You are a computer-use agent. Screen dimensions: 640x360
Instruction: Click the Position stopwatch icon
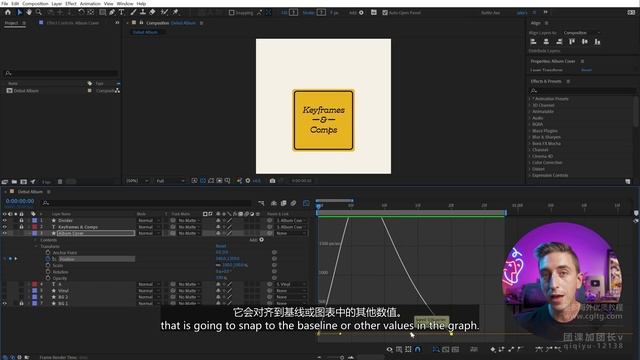pyautogui.click(x=48, y=259)
